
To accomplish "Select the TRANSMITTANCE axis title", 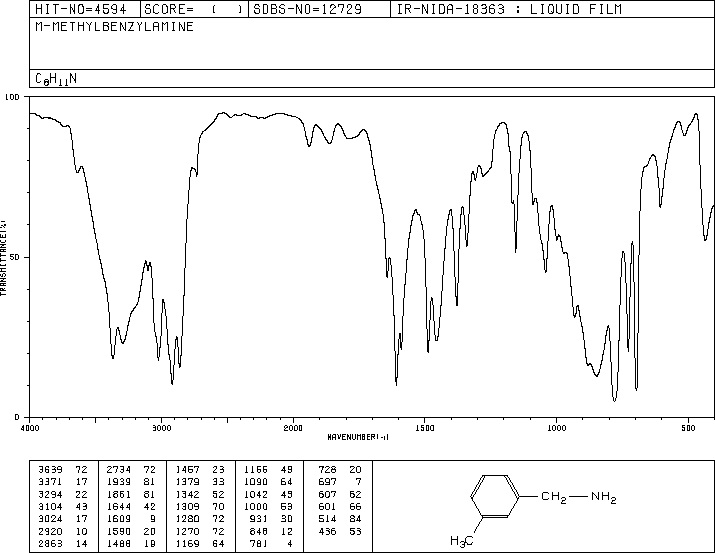I will (x=3, y=258).
